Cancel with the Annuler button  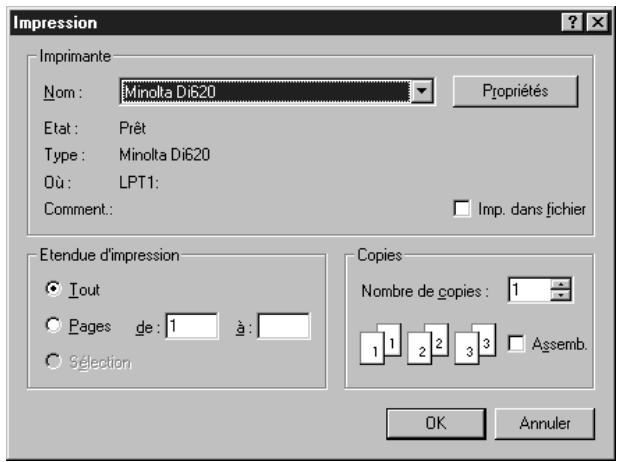(545, 423)
